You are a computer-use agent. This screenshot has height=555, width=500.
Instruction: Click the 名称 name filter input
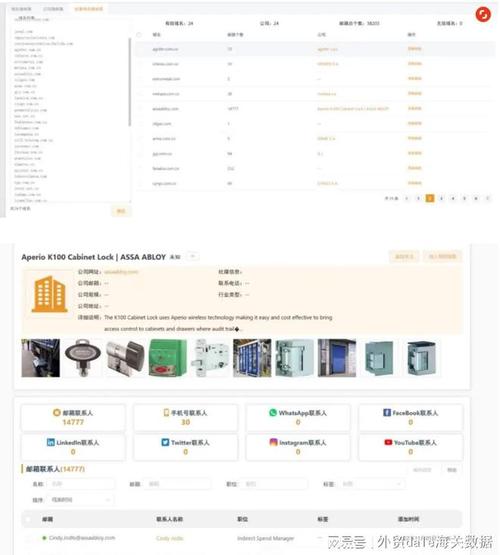point(82,484)
